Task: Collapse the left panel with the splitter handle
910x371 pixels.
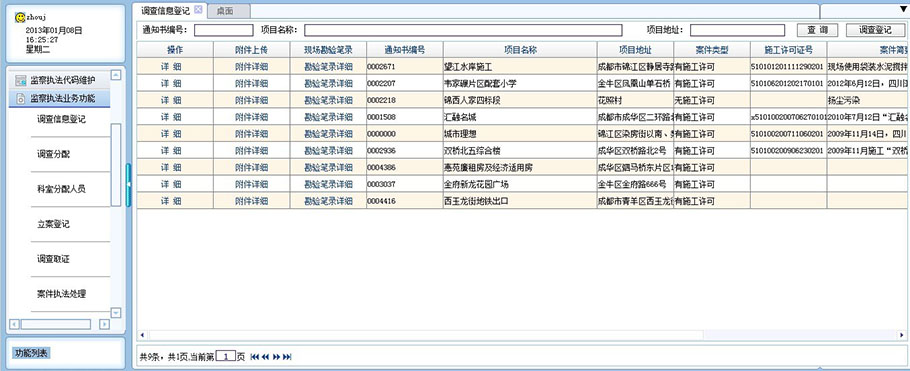Action: pos(128,185)
